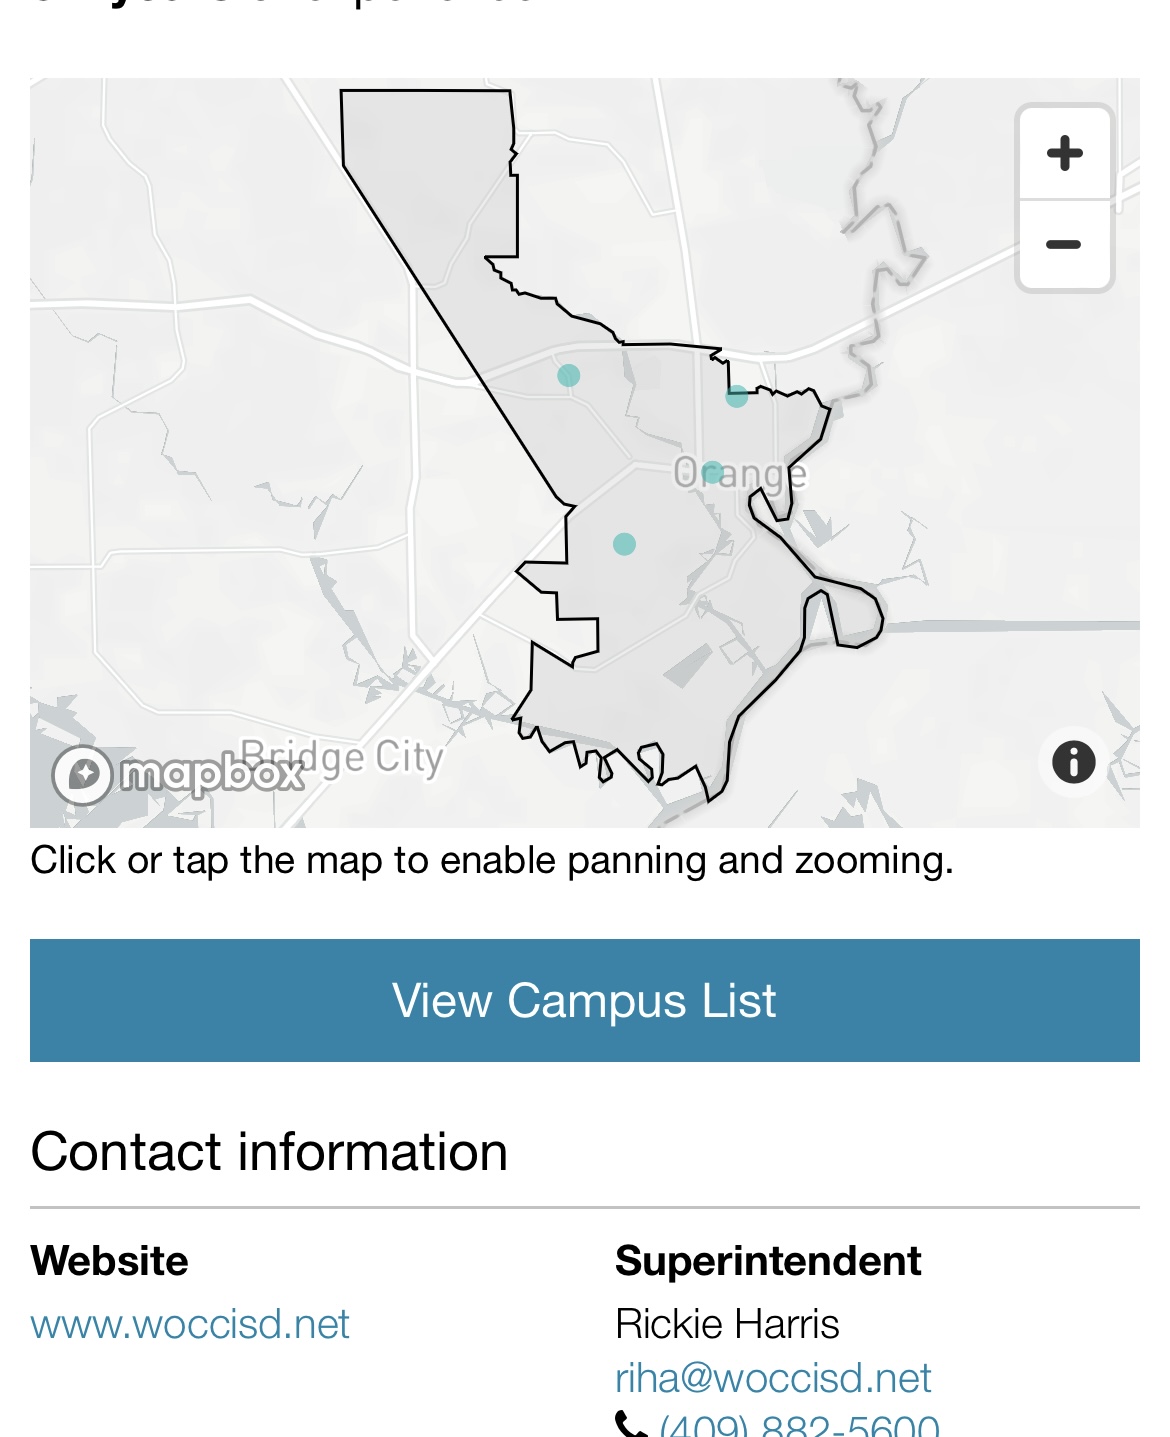
Task: Visit the www.woccisd.net website link
Action: 190,1324
